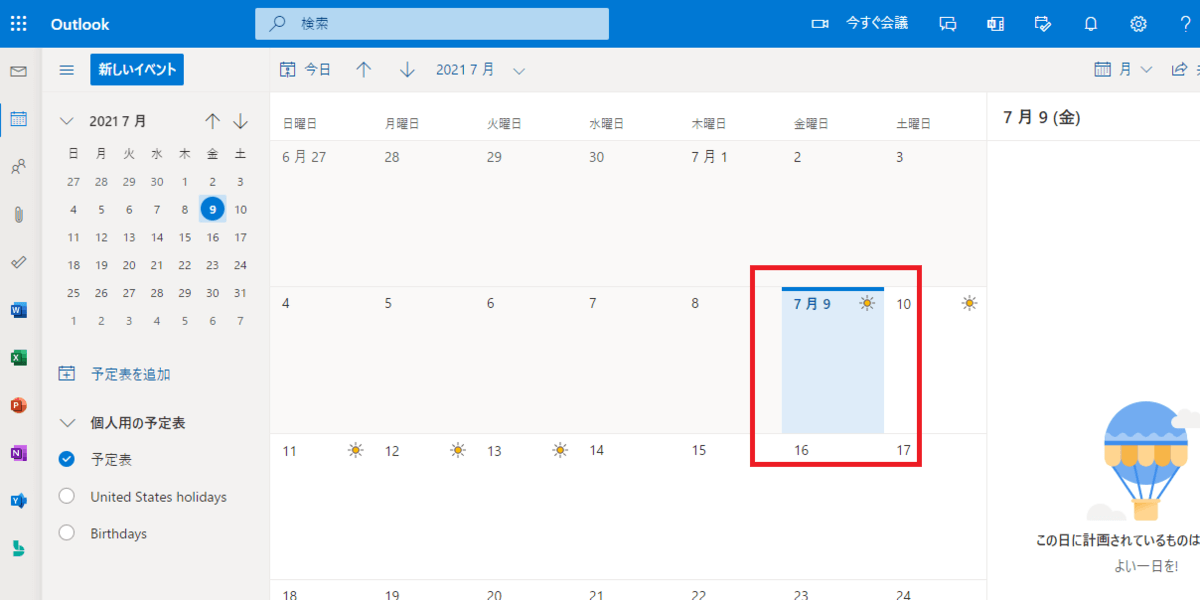Click weather sun icon on July 13
Screen dimensions: 1200x600
pos(560,450)
